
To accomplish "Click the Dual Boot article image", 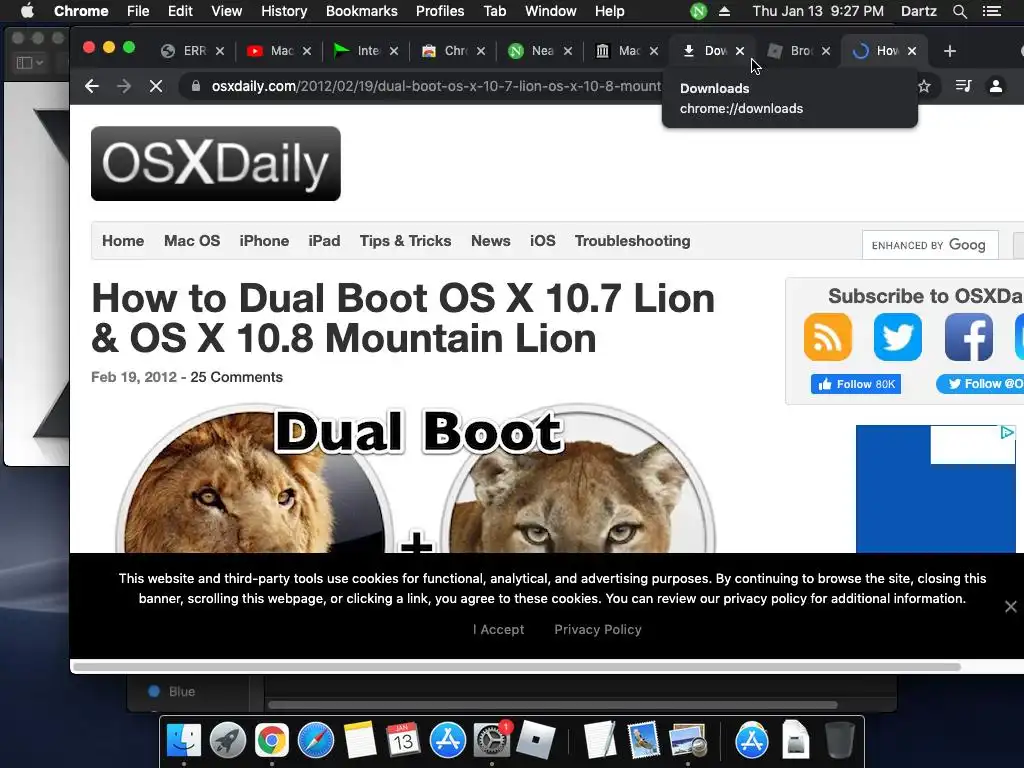I will [x=415, y=479].
